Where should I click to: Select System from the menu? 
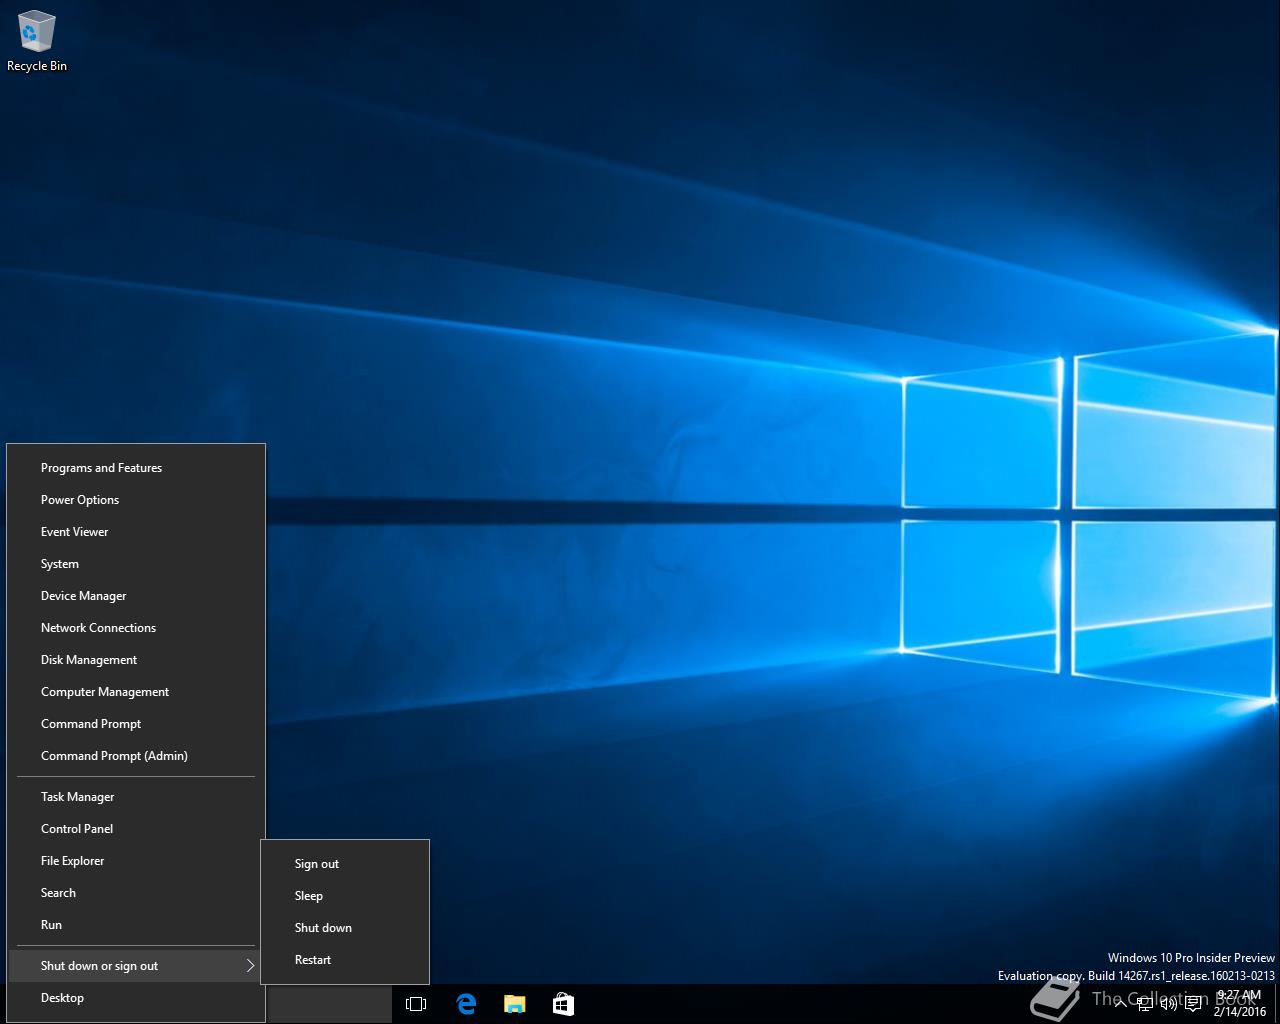(136, 564)
